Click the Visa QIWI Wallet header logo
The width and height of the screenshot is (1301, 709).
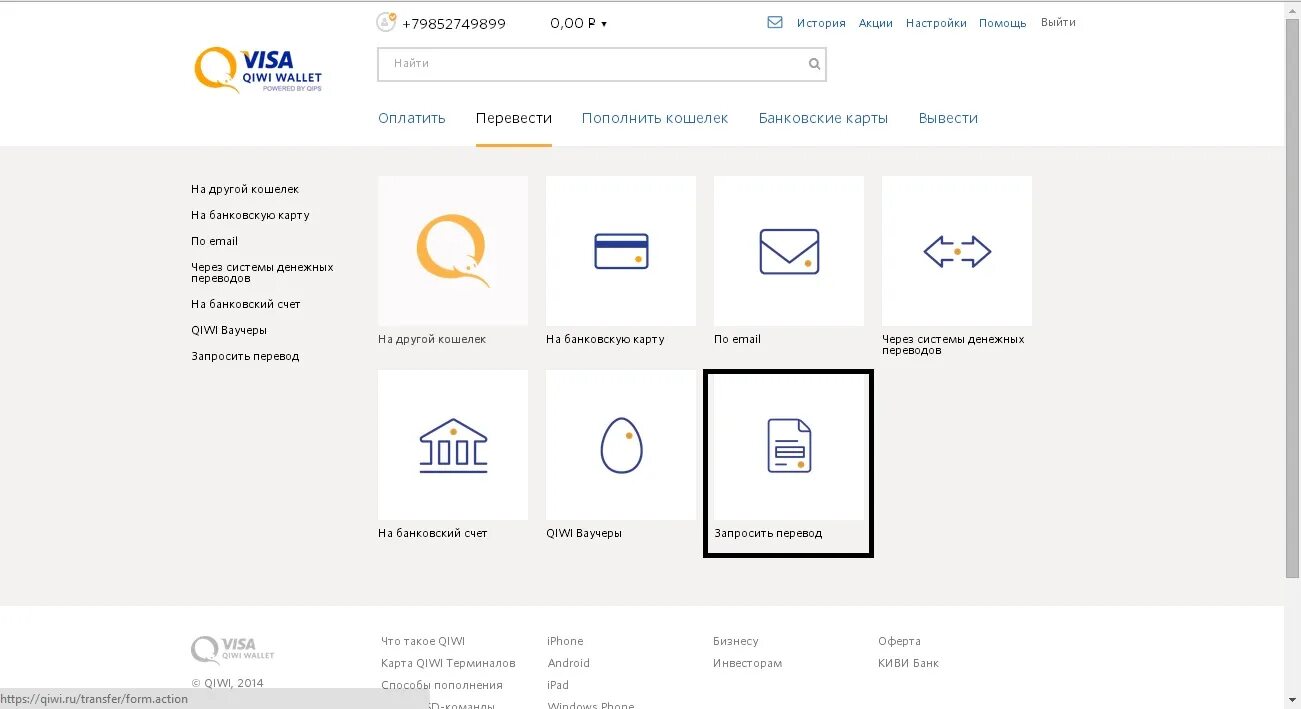(x=258, y=70)
